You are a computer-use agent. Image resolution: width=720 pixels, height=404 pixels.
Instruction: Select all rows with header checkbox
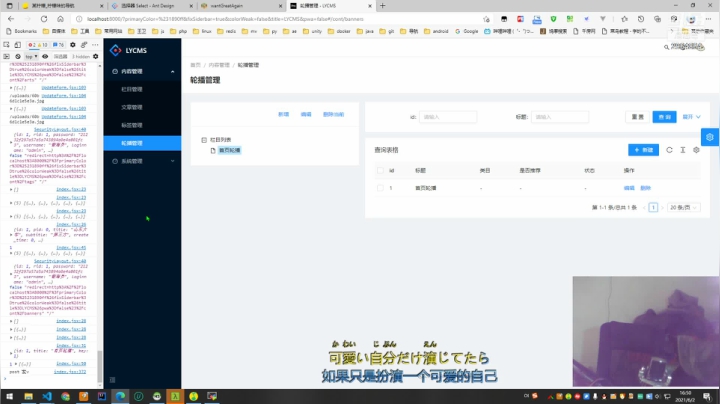click(x=380, y=170)
